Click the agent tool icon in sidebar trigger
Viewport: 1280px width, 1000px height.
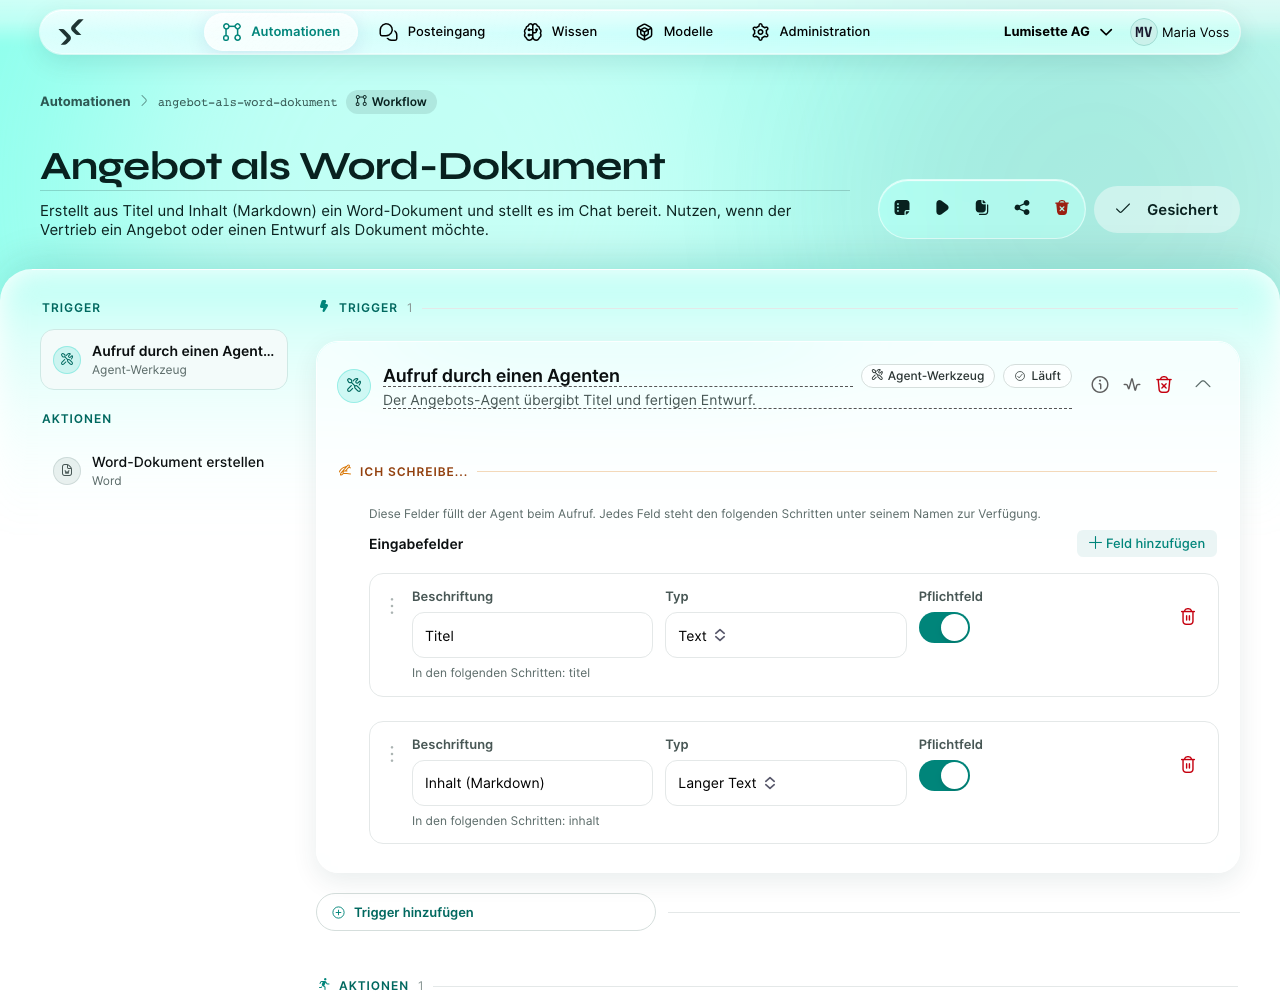(67, 359)
